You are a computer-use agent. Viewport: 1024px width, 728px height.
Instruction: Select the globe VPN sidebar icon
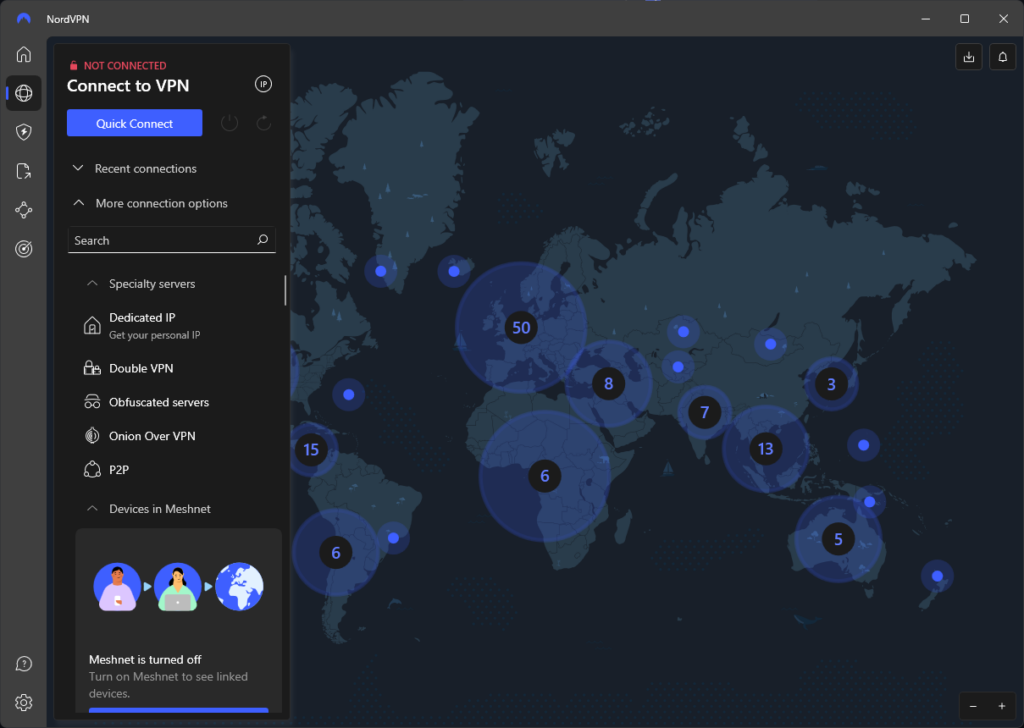[24, 93]
